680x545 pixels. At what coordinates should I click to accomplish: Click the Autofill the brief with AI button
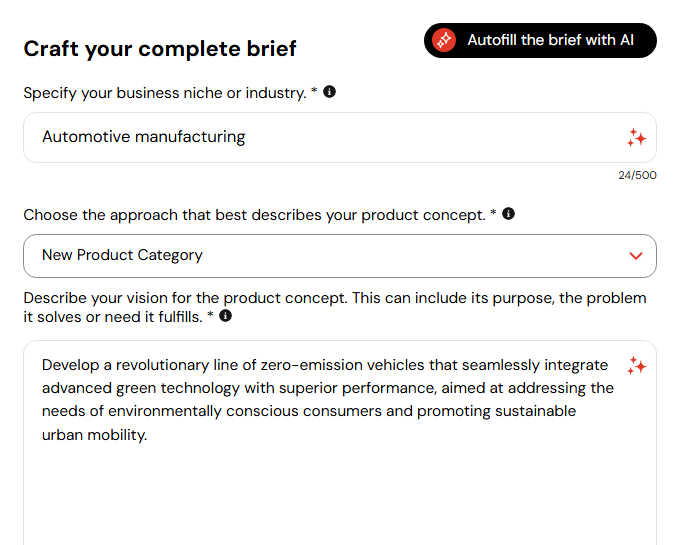[x=540, y=40]
